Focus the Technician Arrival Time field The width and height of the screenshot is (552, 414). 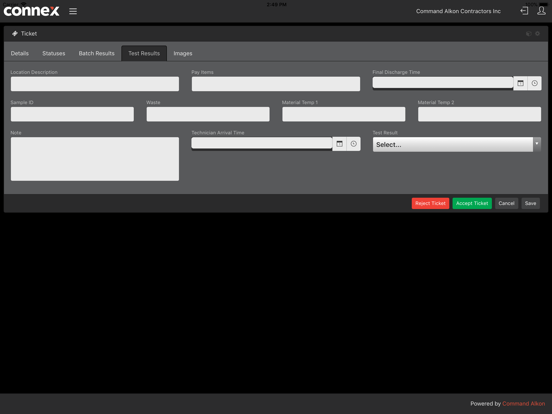point(262,143)
